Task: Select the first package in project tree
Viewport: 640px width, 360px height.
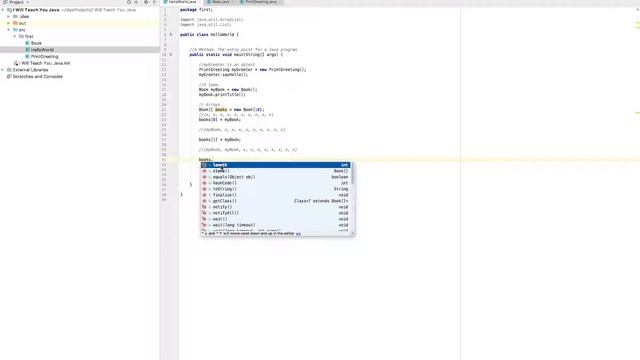Action: 26,36
